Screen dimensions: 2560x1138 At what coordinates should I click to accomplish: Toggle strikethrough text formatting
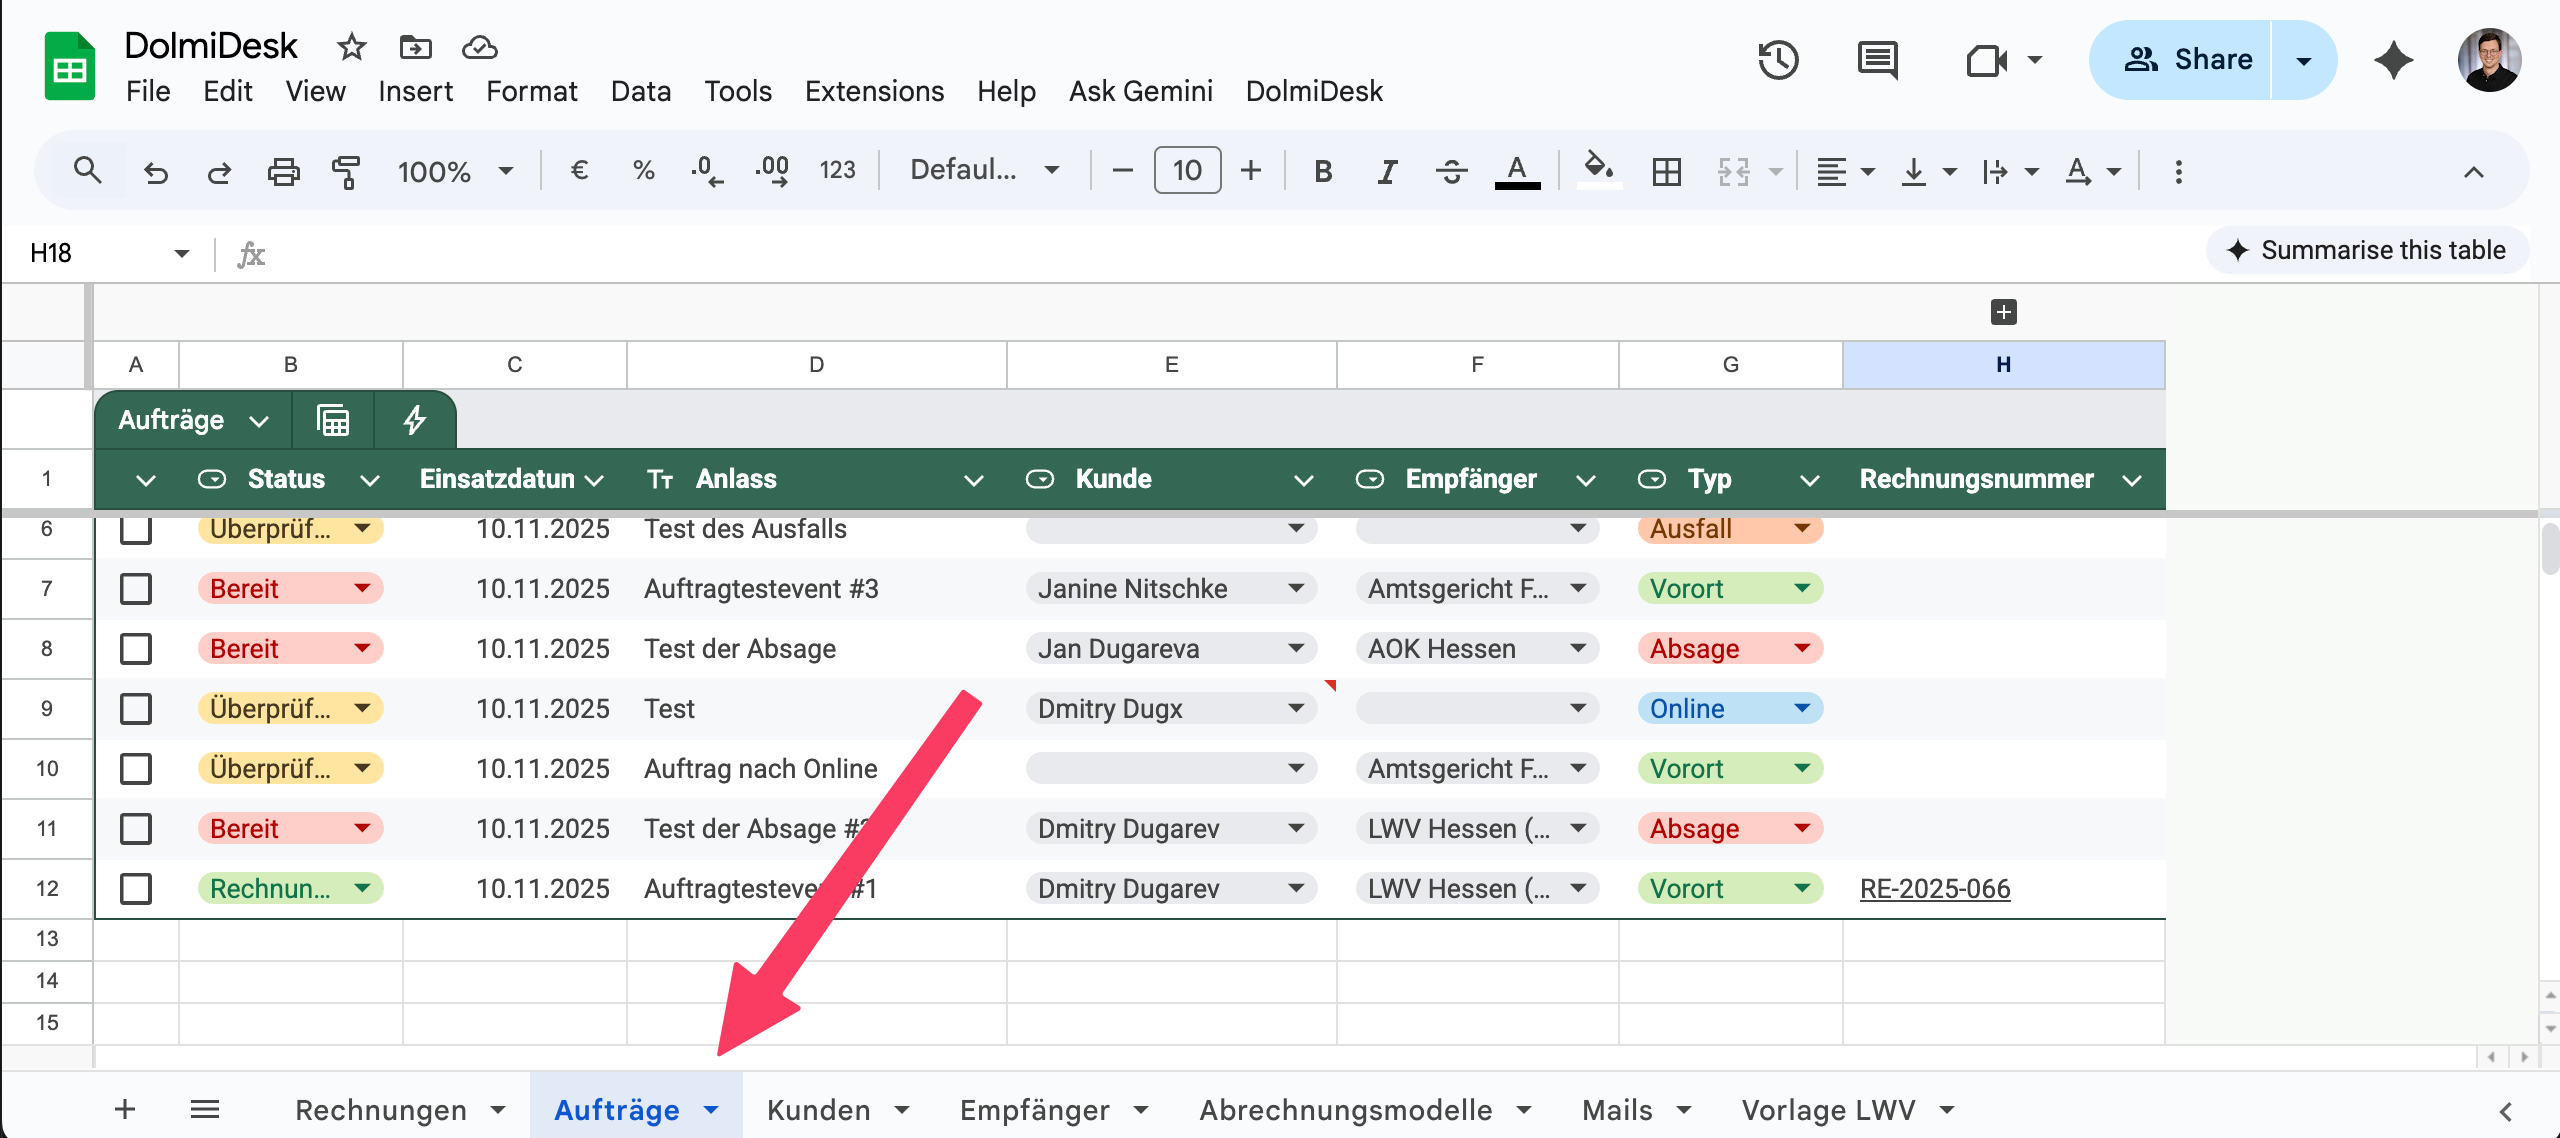tap(1451, 171)
